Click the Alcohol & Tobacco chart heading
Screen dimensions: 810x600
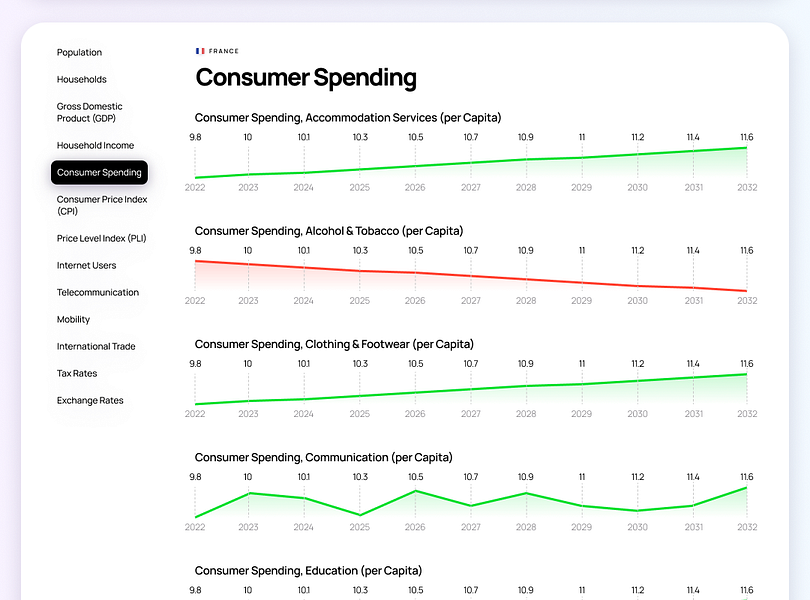coord(329,231)
